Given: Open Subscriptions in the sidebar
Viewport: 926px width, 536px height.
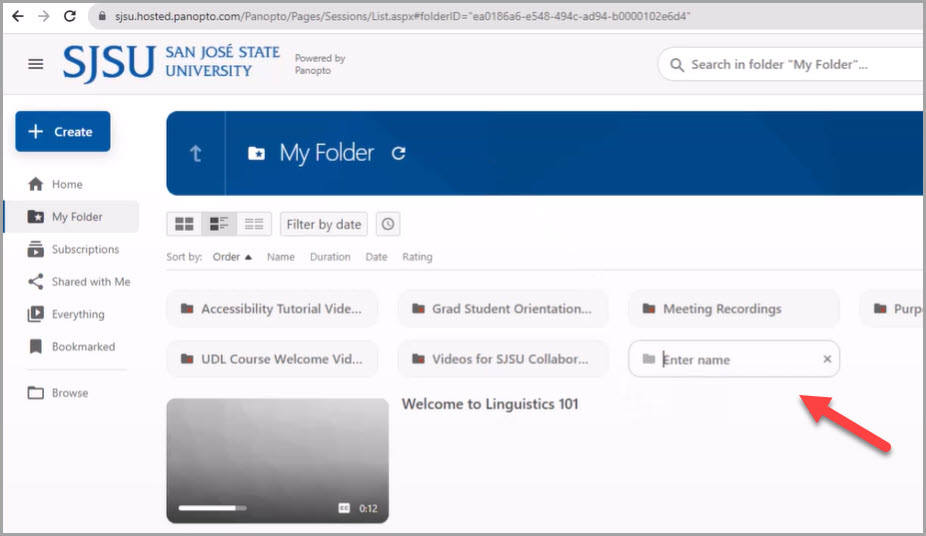Looking at the screenshot, I should pyautogui.click(x=85, y=250).
